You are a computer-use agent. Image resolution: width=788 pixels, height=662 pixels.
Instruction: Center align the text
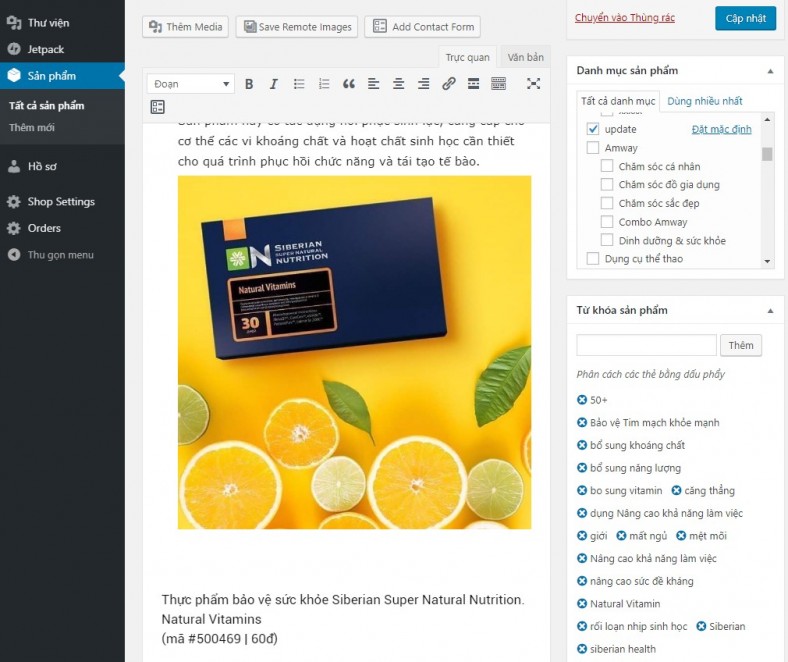pyautogui.click(x=398, y=84)
